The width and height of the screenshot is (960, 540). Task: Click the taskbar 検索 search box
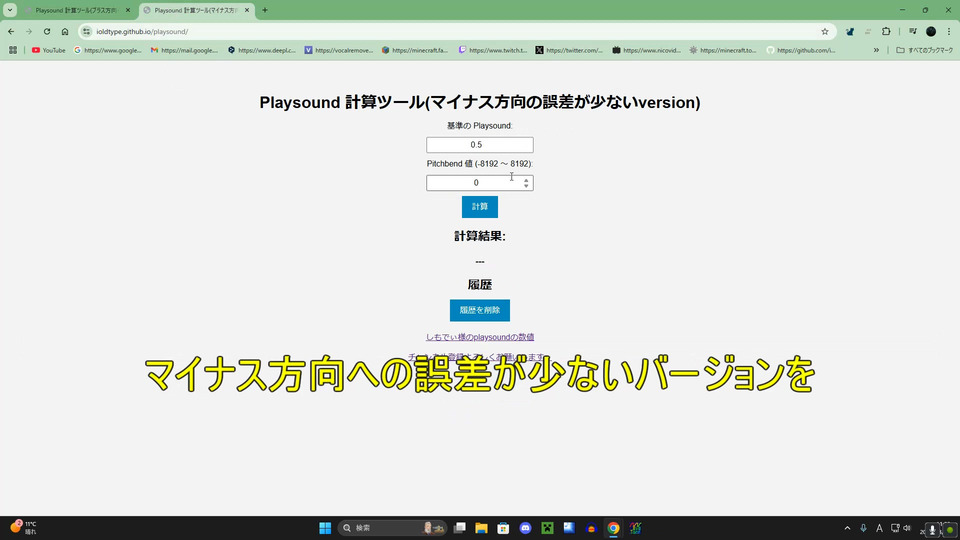[392, 528]
